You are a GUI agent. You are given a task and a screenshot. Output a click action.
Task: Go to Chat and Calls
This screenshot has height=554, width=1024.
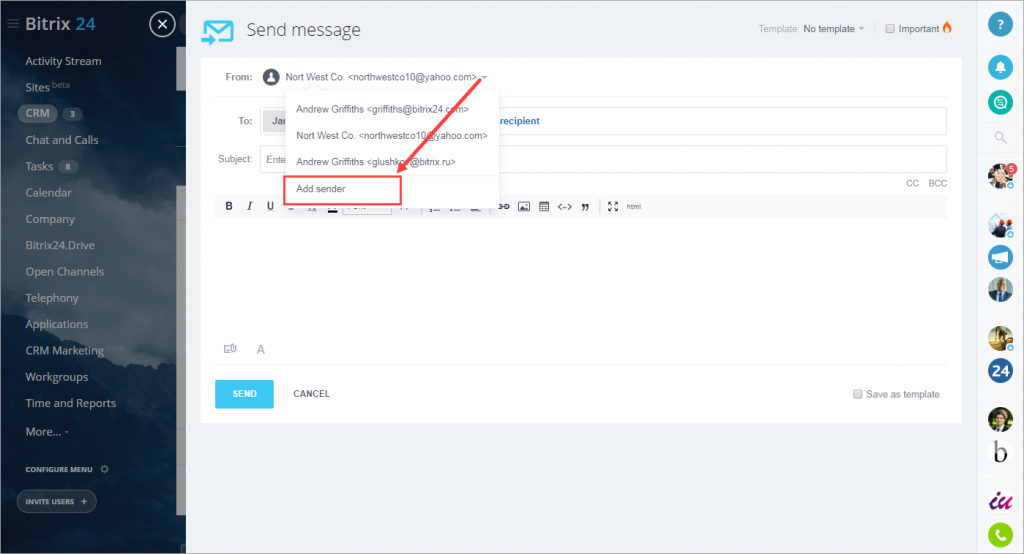coord(62,140)
